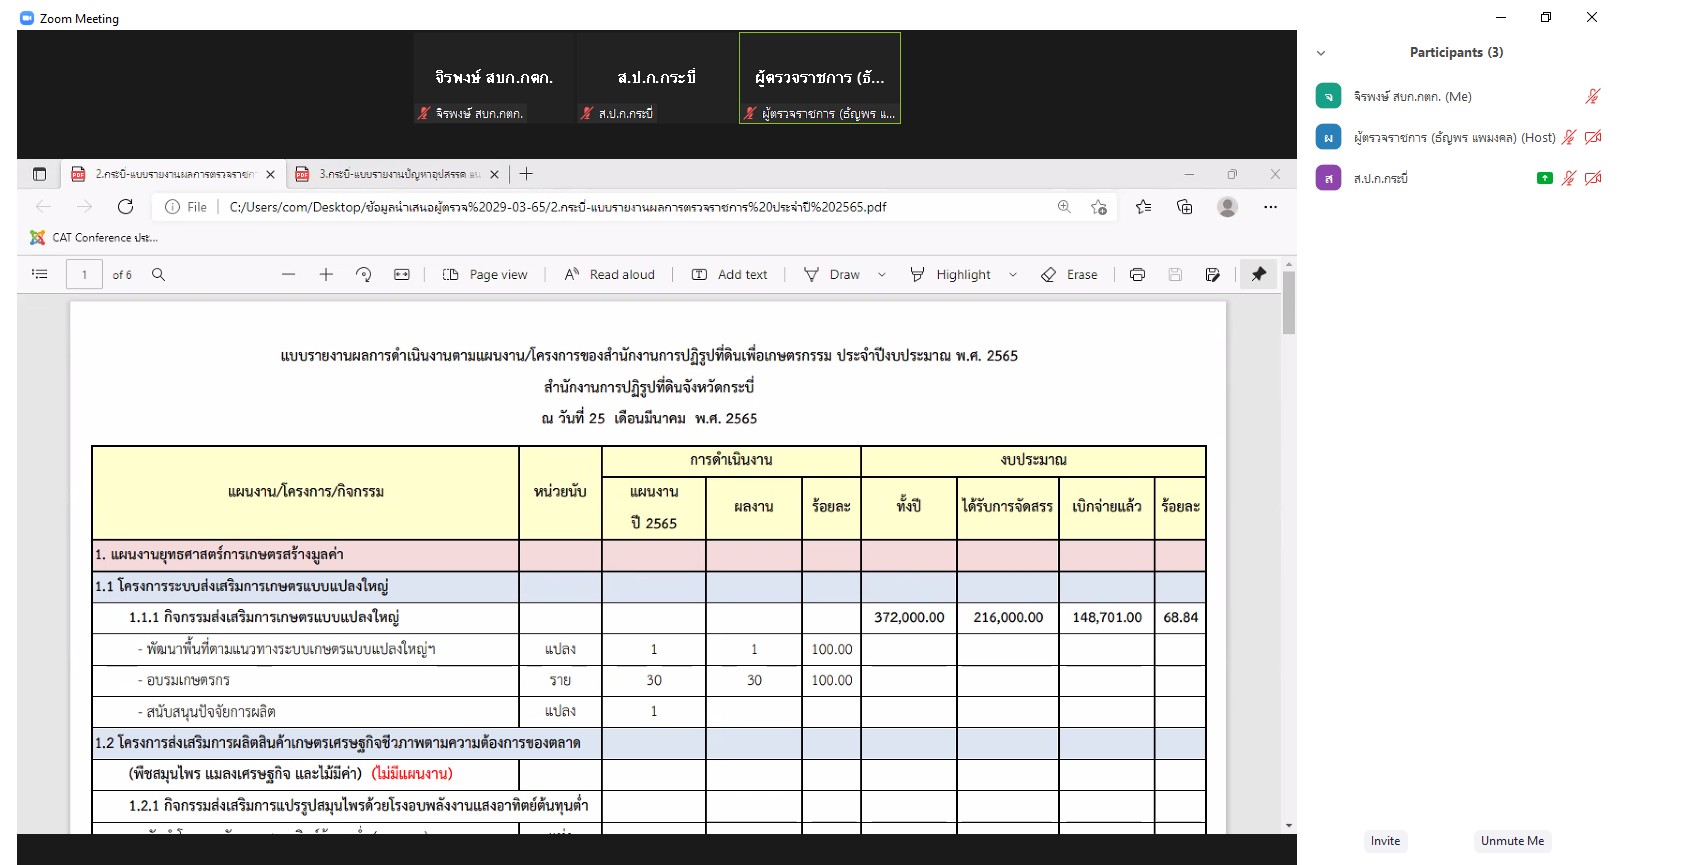Open a new browser tab
1689x865 pixels.
coord(526,174)
